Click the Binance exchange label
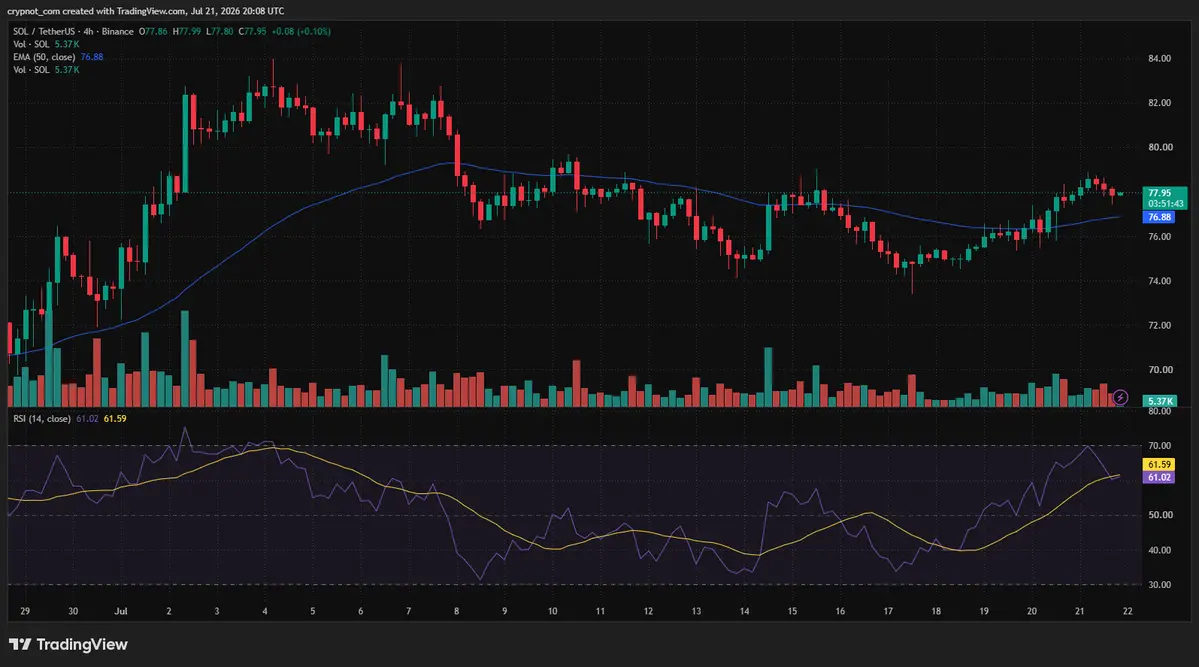 pyautogui.click(x=117, y=31)
